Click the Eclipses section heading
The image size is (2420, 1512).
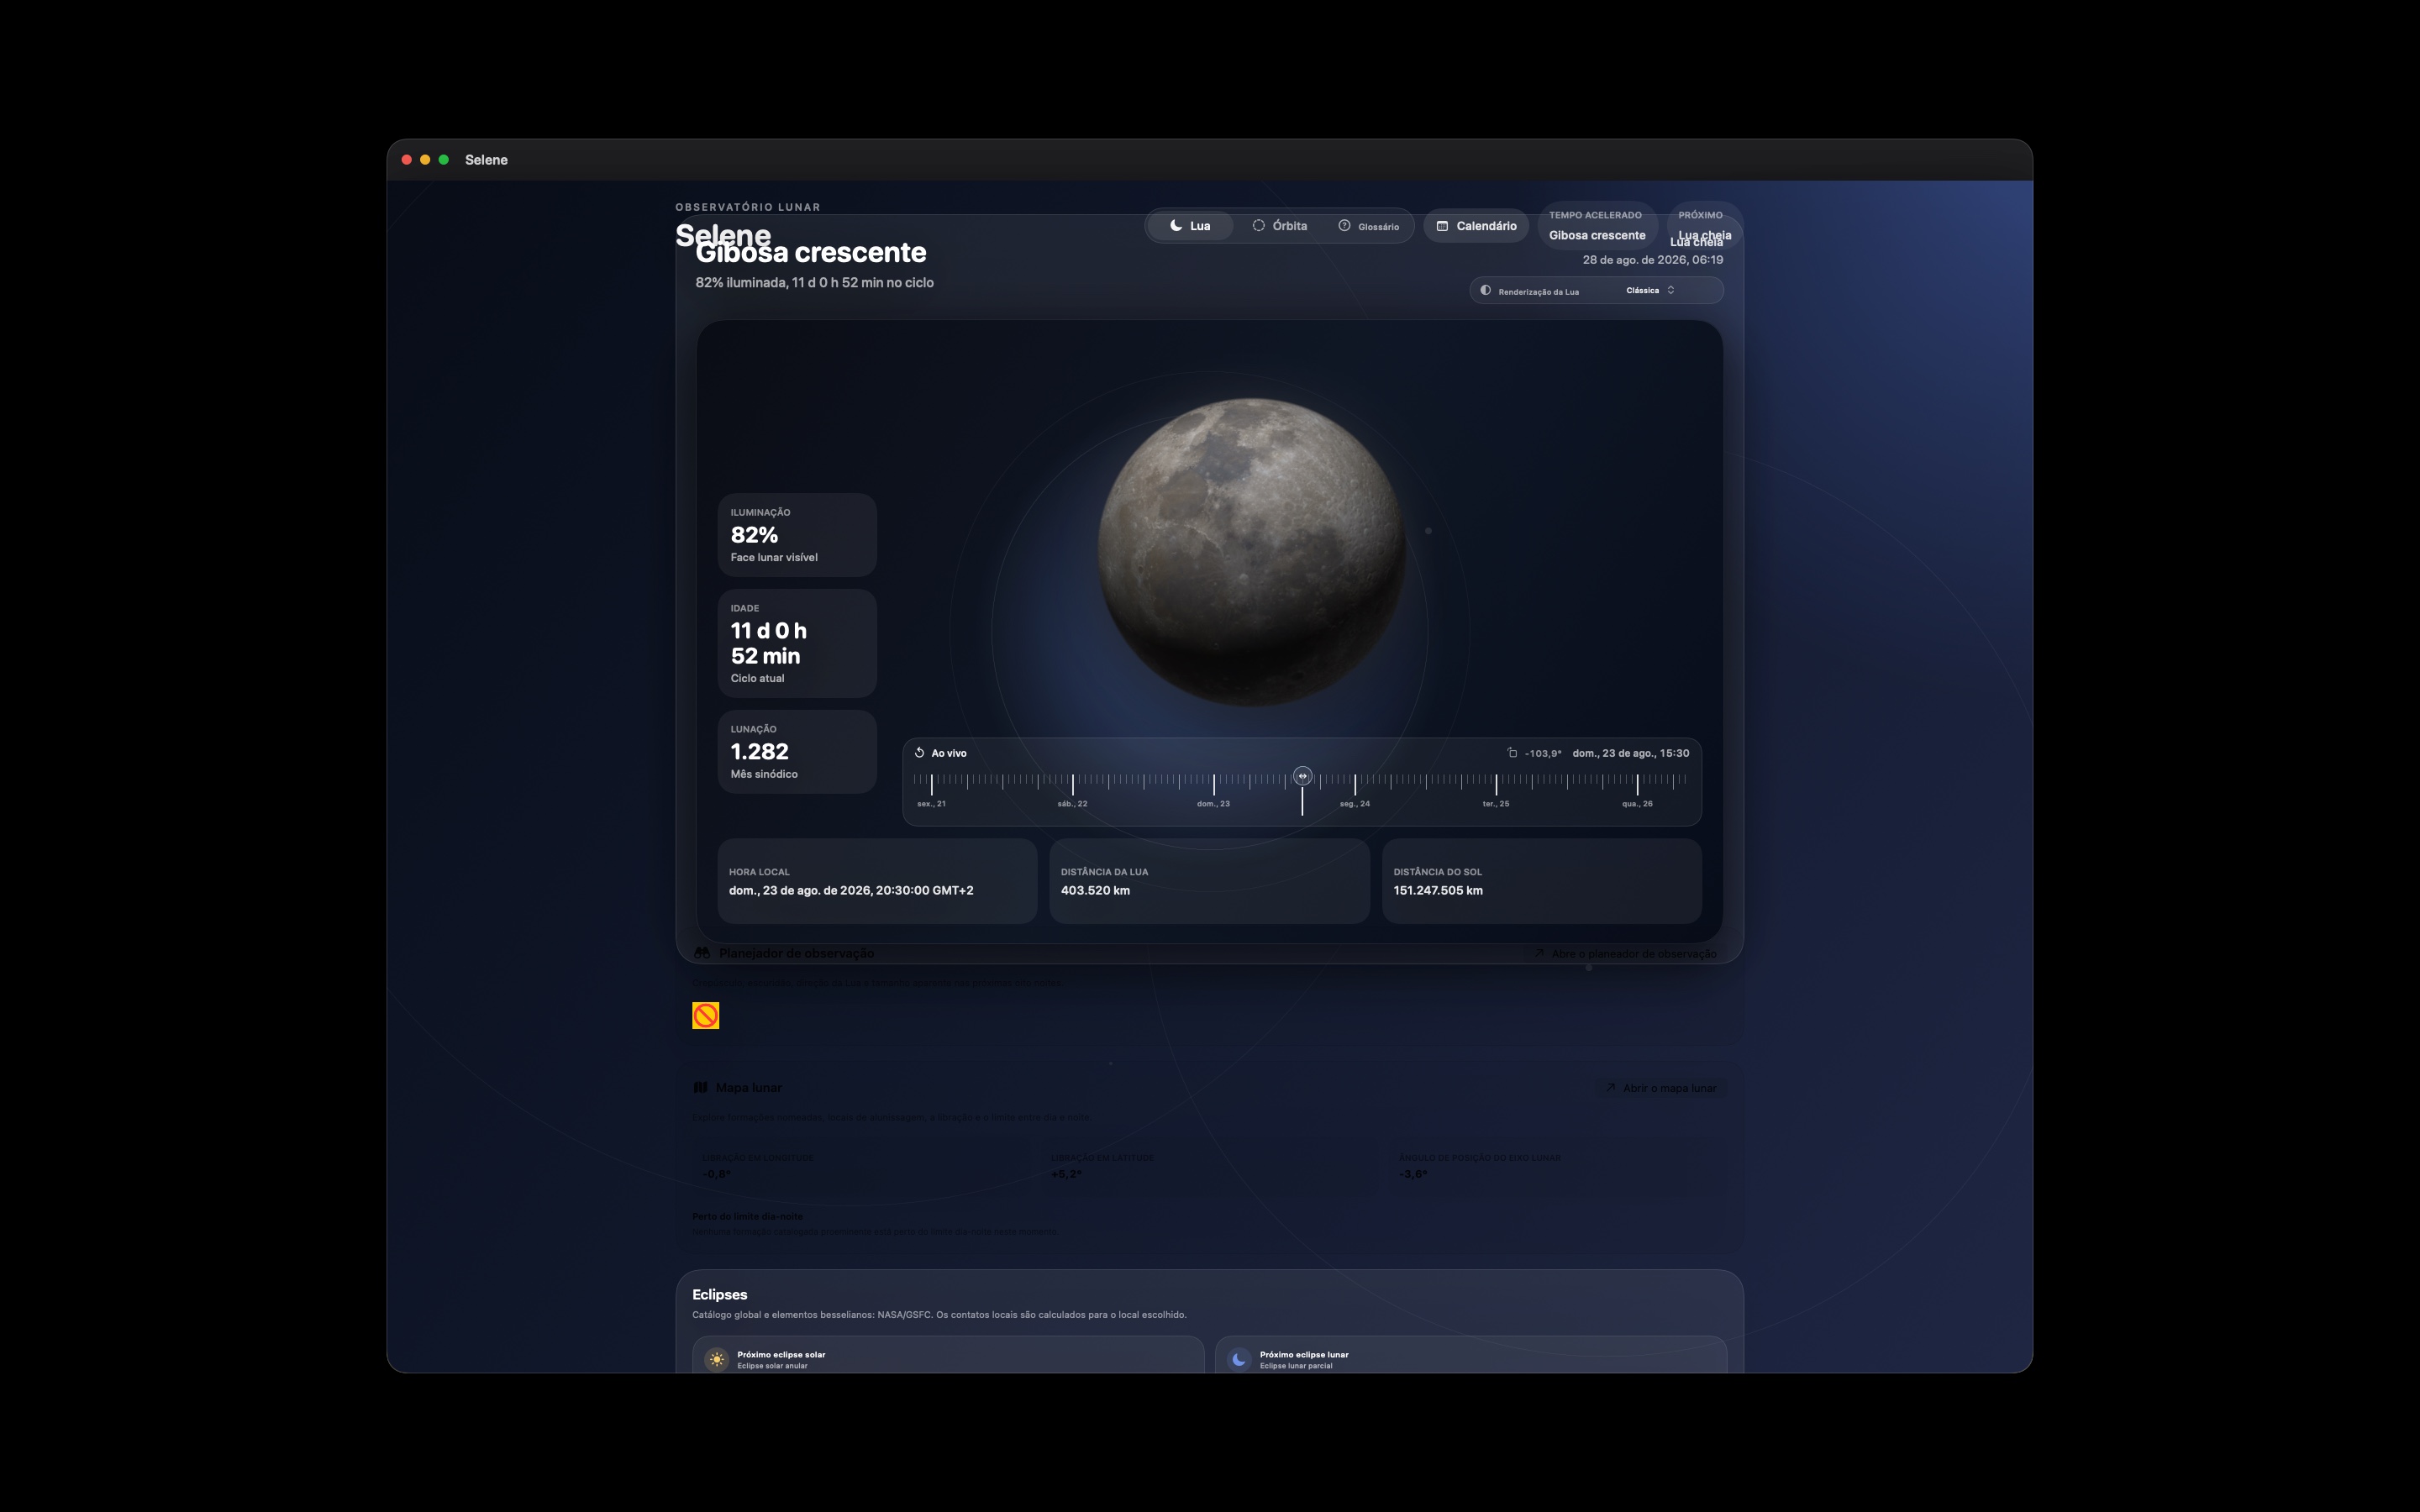[x=720, y=1295]
